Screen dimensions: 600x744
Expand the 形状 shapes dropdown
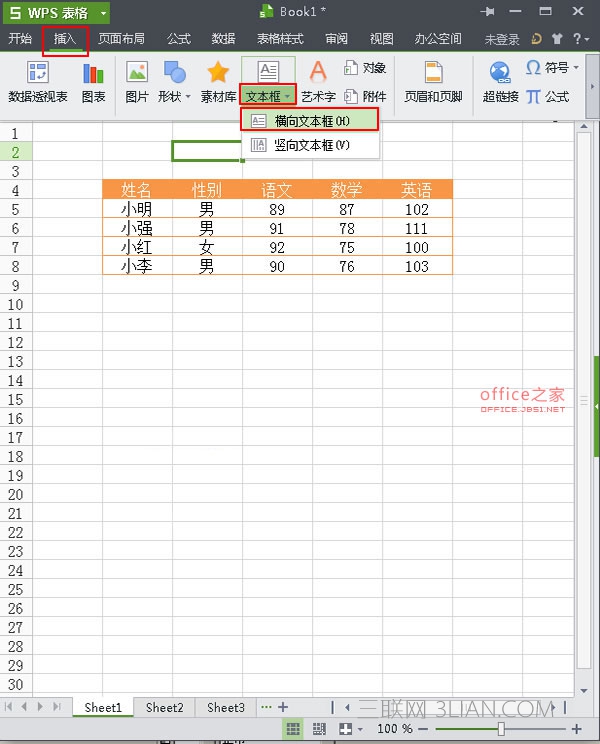(x=188, y=97)
